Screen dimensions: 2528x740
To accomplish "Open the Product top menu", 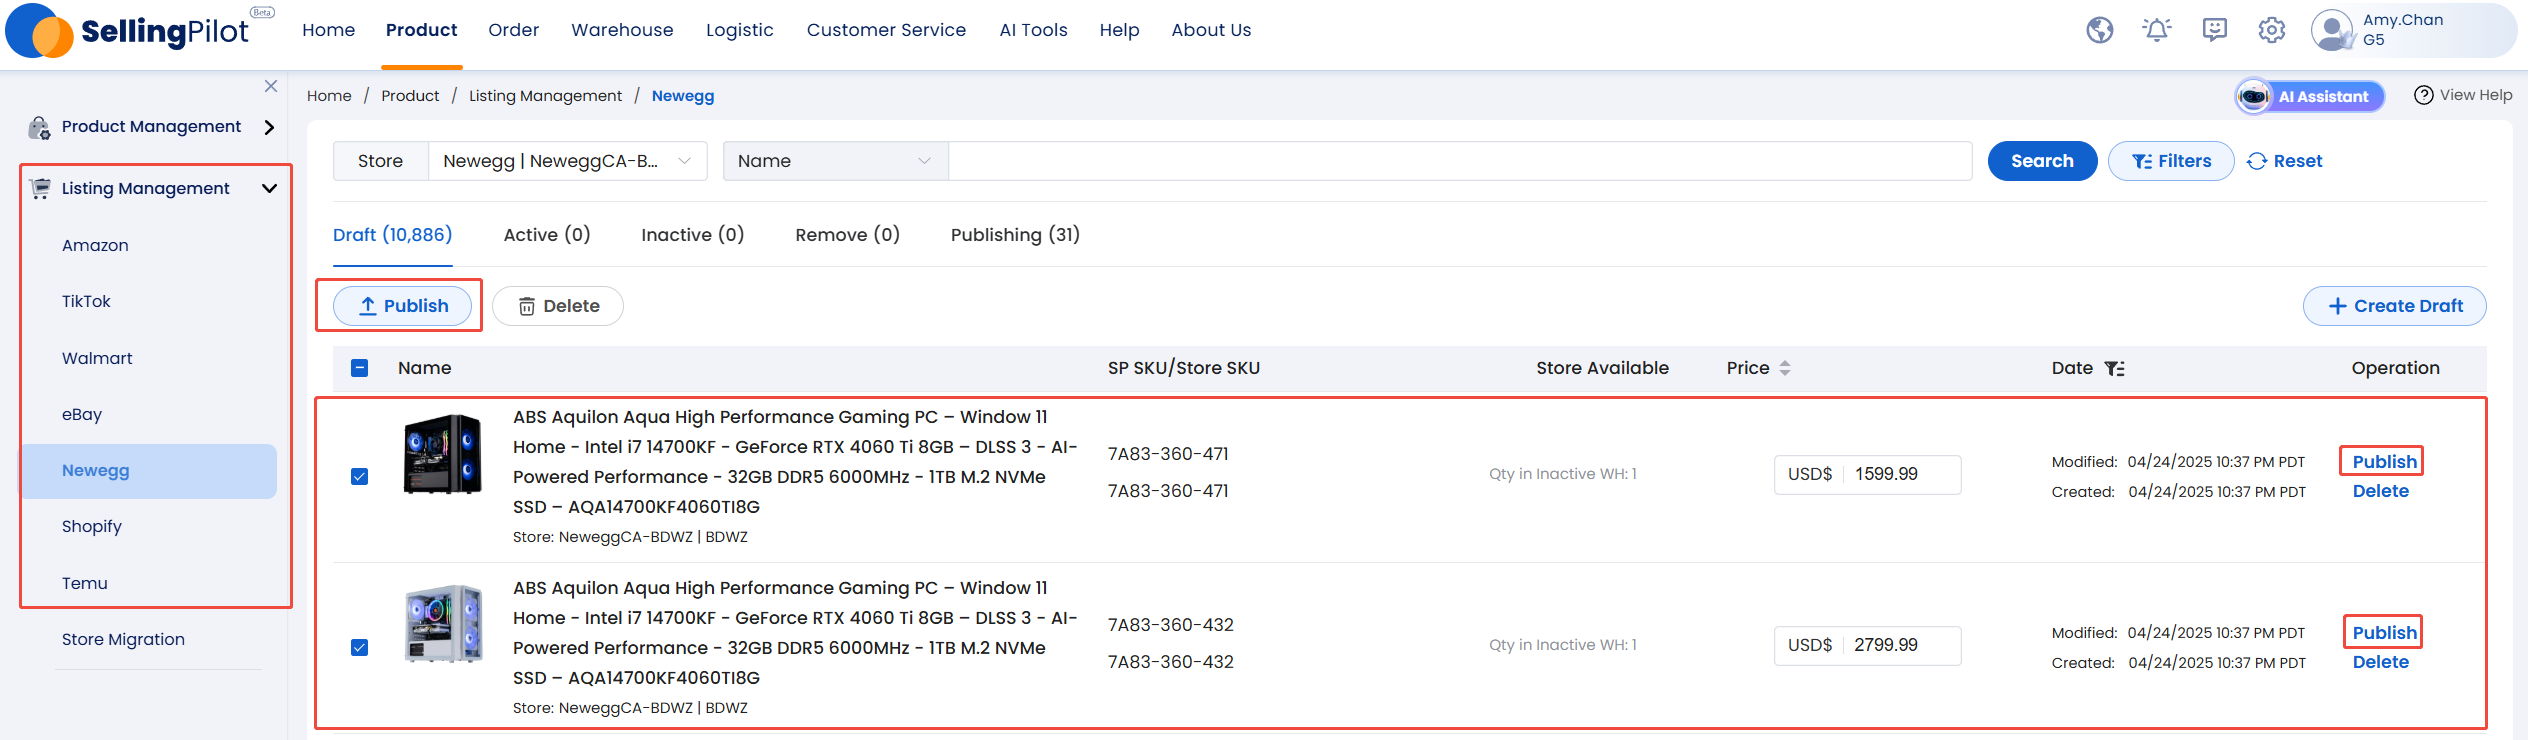I will point(422,30).
